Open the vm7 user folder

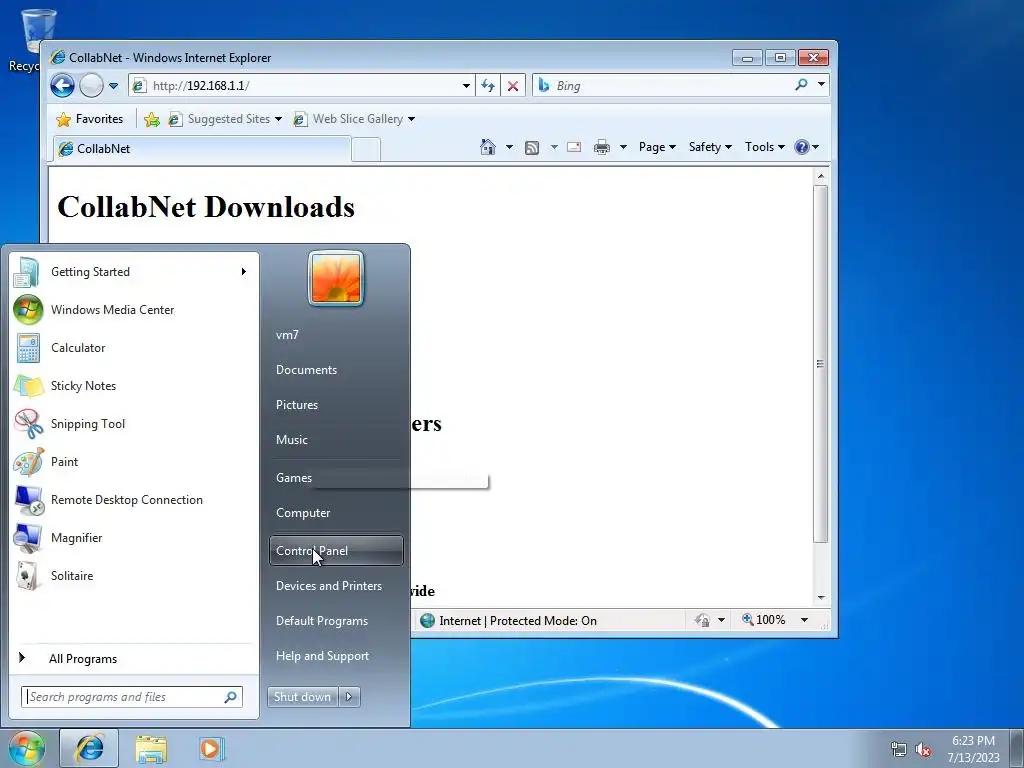(336, 335)
